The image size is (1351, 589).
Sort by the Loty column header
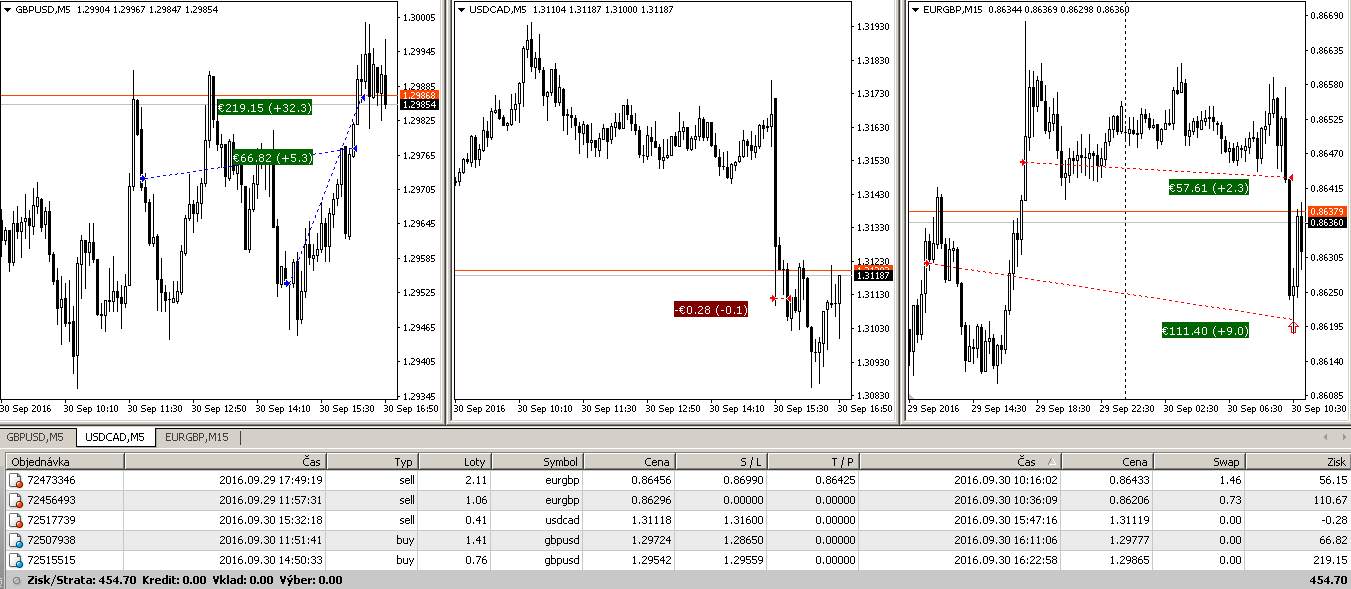(x=455, y=461)
